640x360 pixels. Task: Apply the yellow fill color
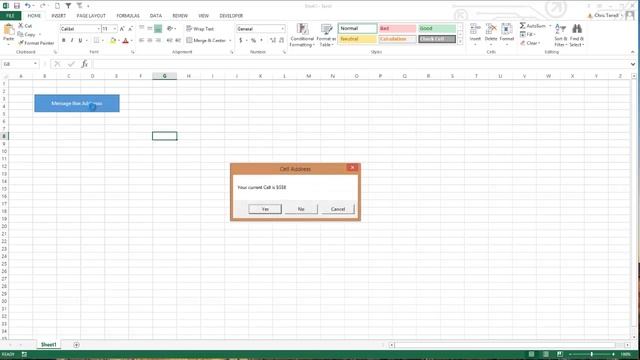click(113, 40)
